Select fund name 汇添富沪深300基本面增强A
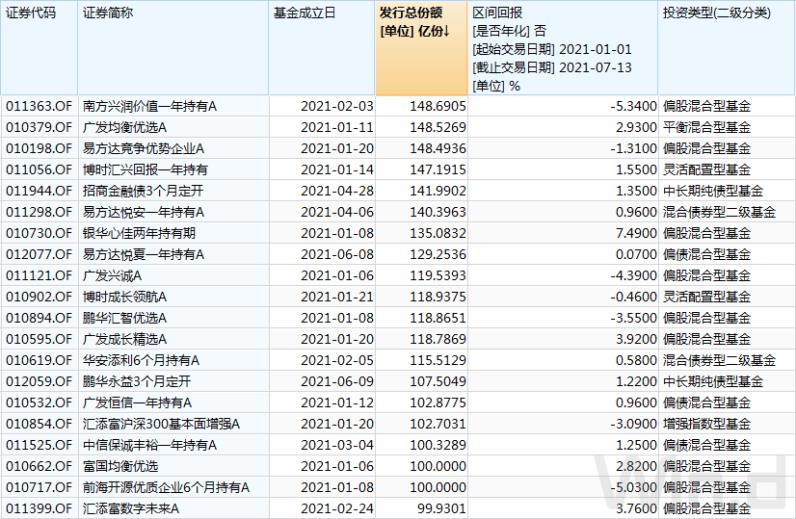The width and height of the screenshot is (796, 519). point(161,424)
